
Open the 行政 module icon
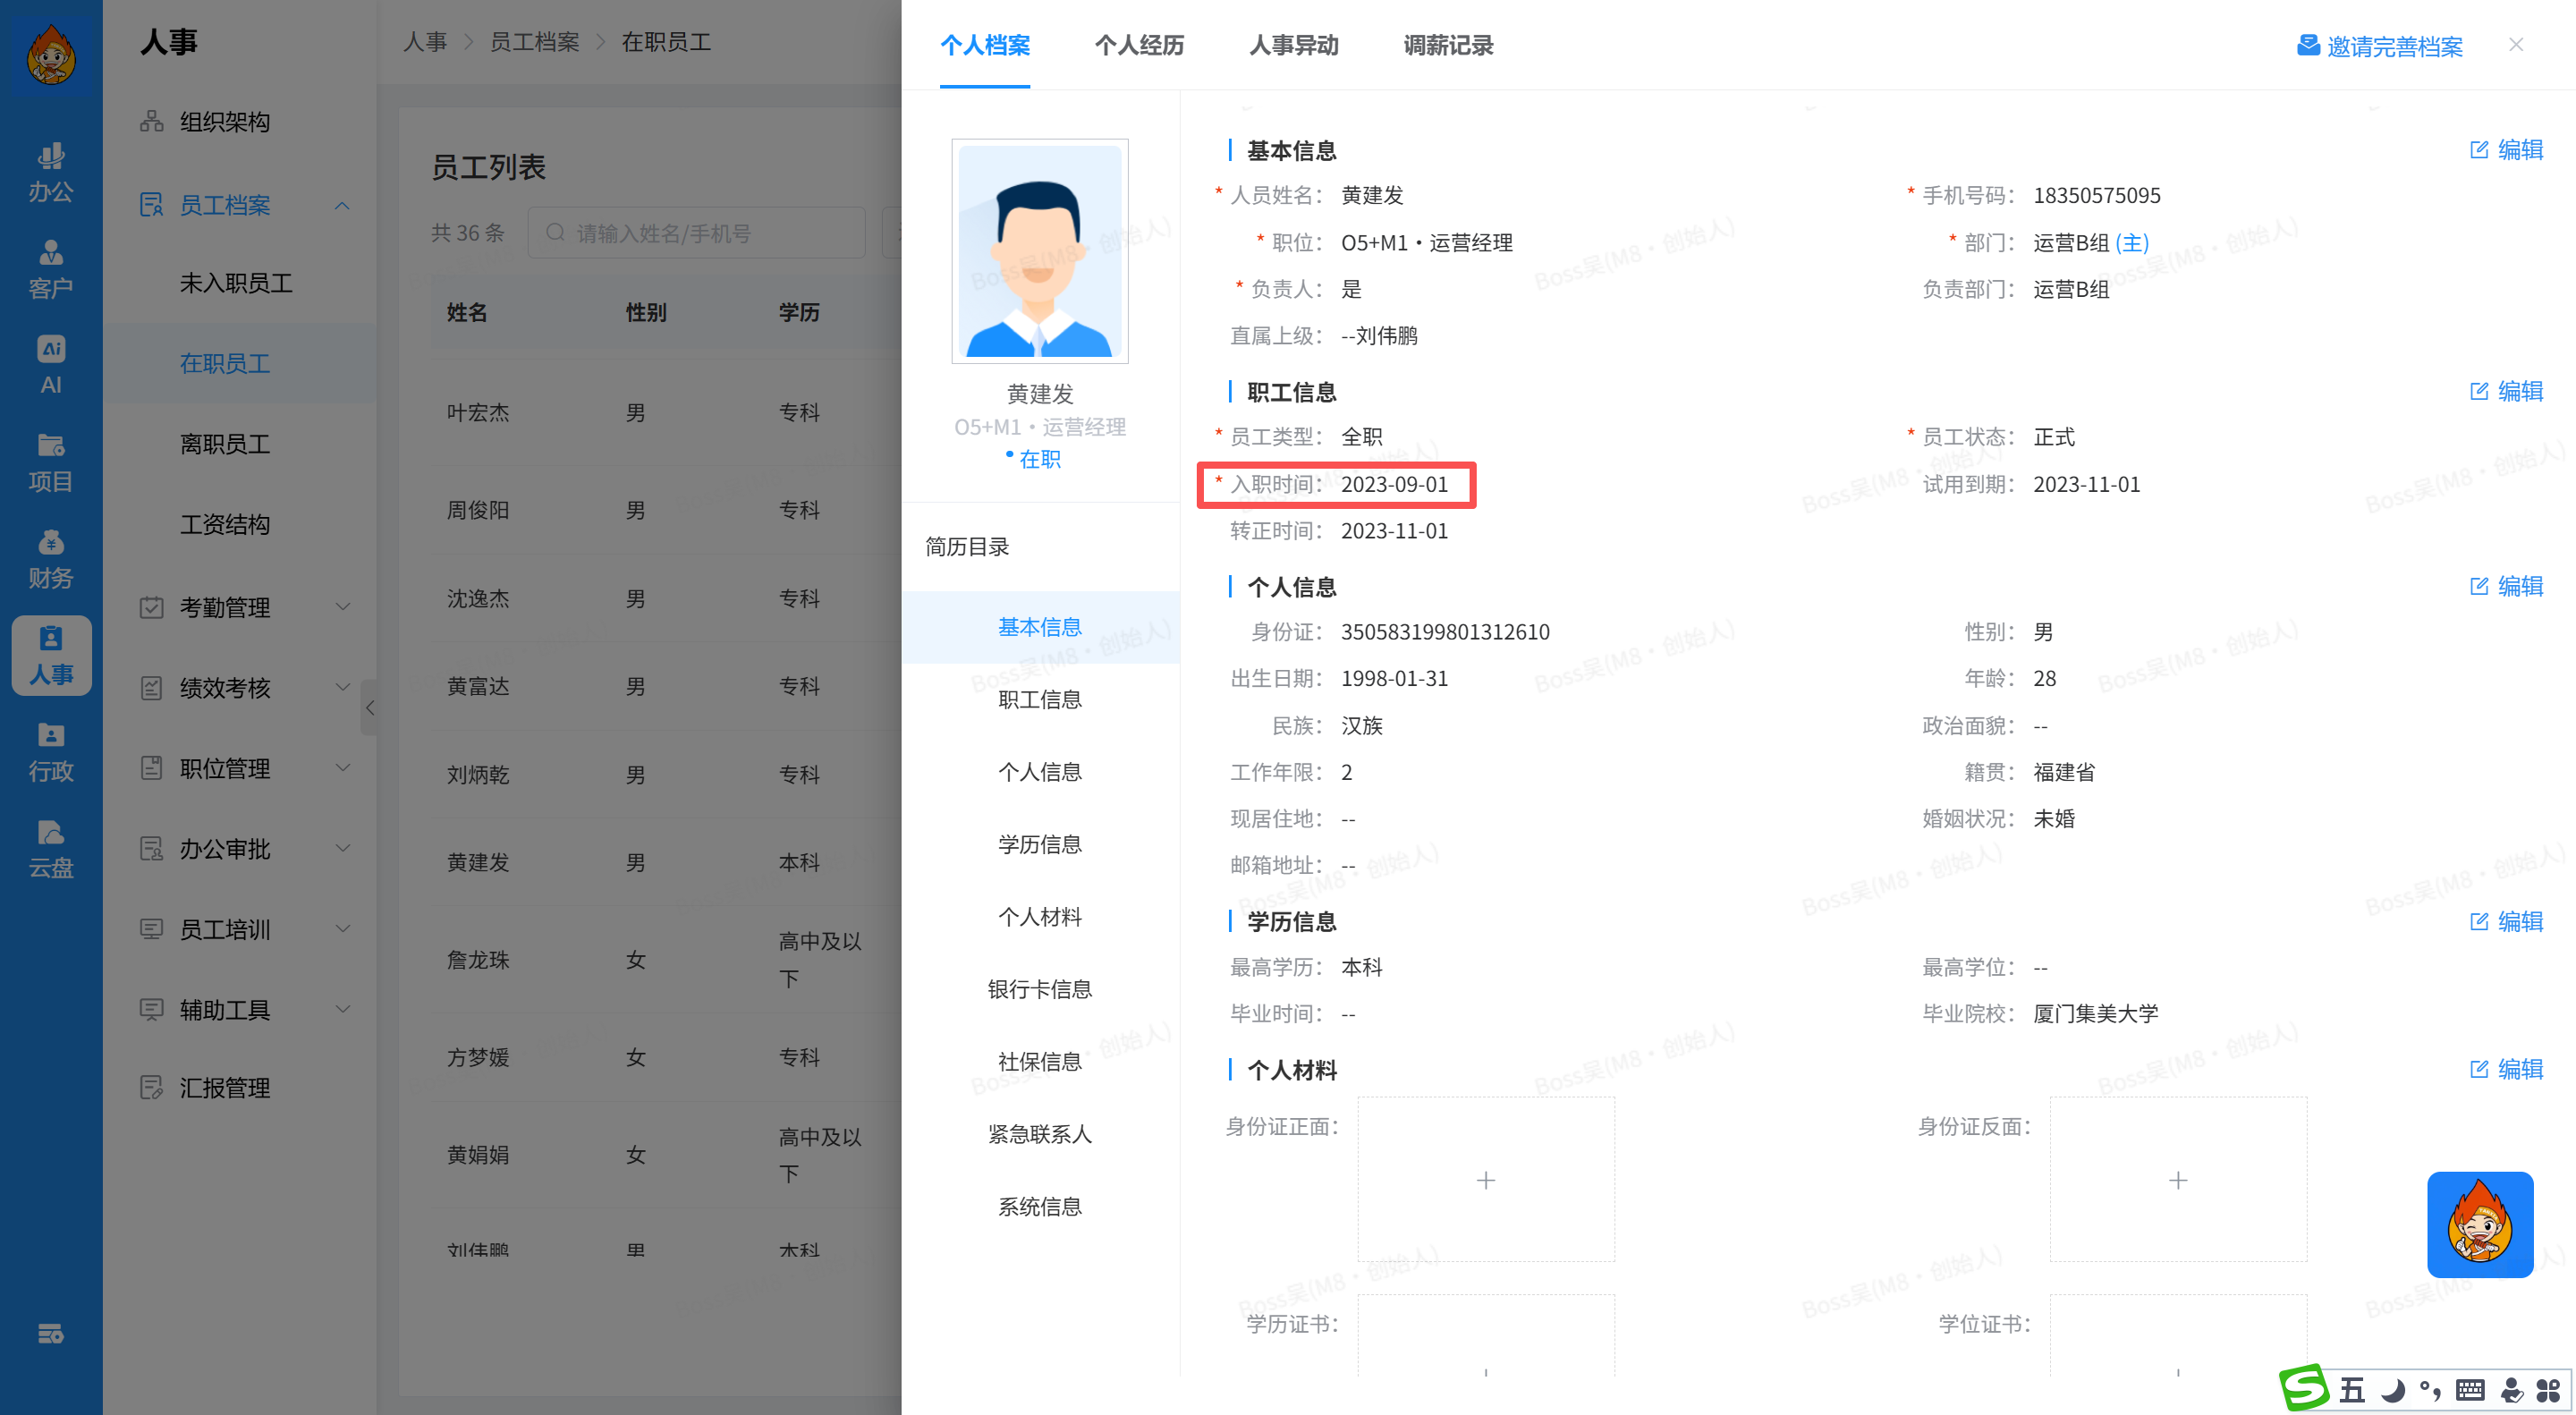(50, 751)
